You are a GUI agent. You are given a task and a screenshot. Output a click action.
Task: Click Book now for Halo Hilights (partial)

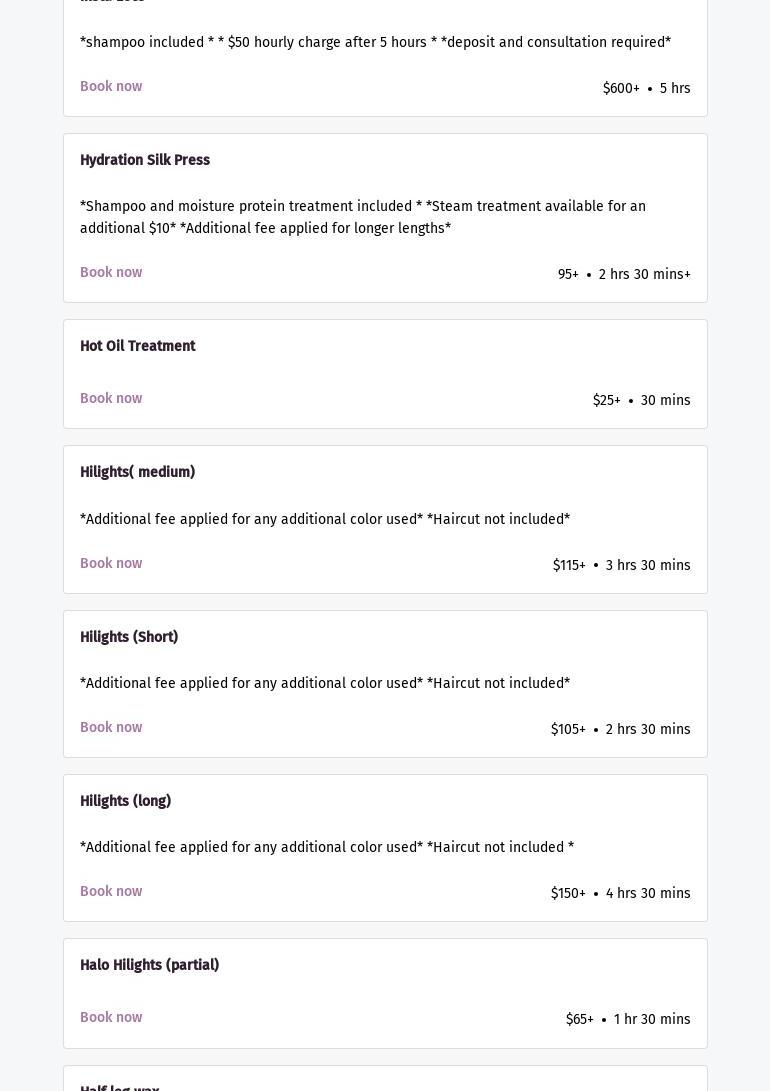[x=111, y=1018]
